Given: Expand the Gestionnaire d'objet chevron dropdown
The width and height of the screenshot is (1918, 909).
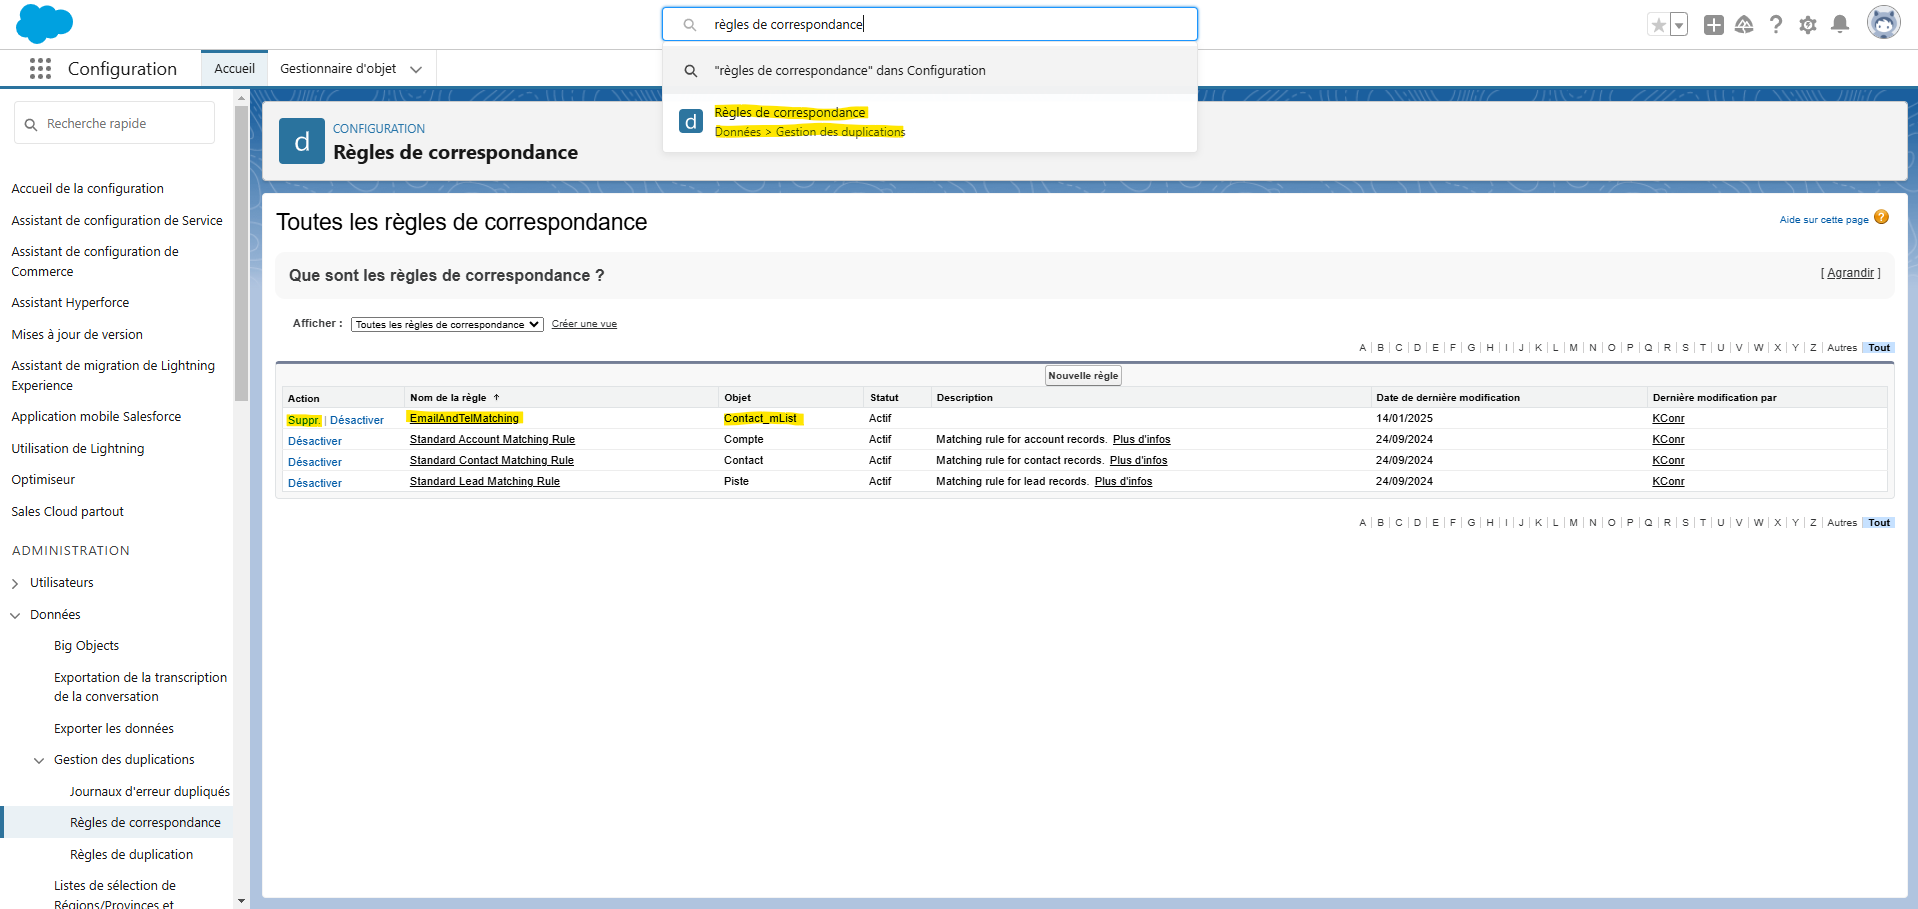Looking at the screenshot, I should (x=416, y=69).
